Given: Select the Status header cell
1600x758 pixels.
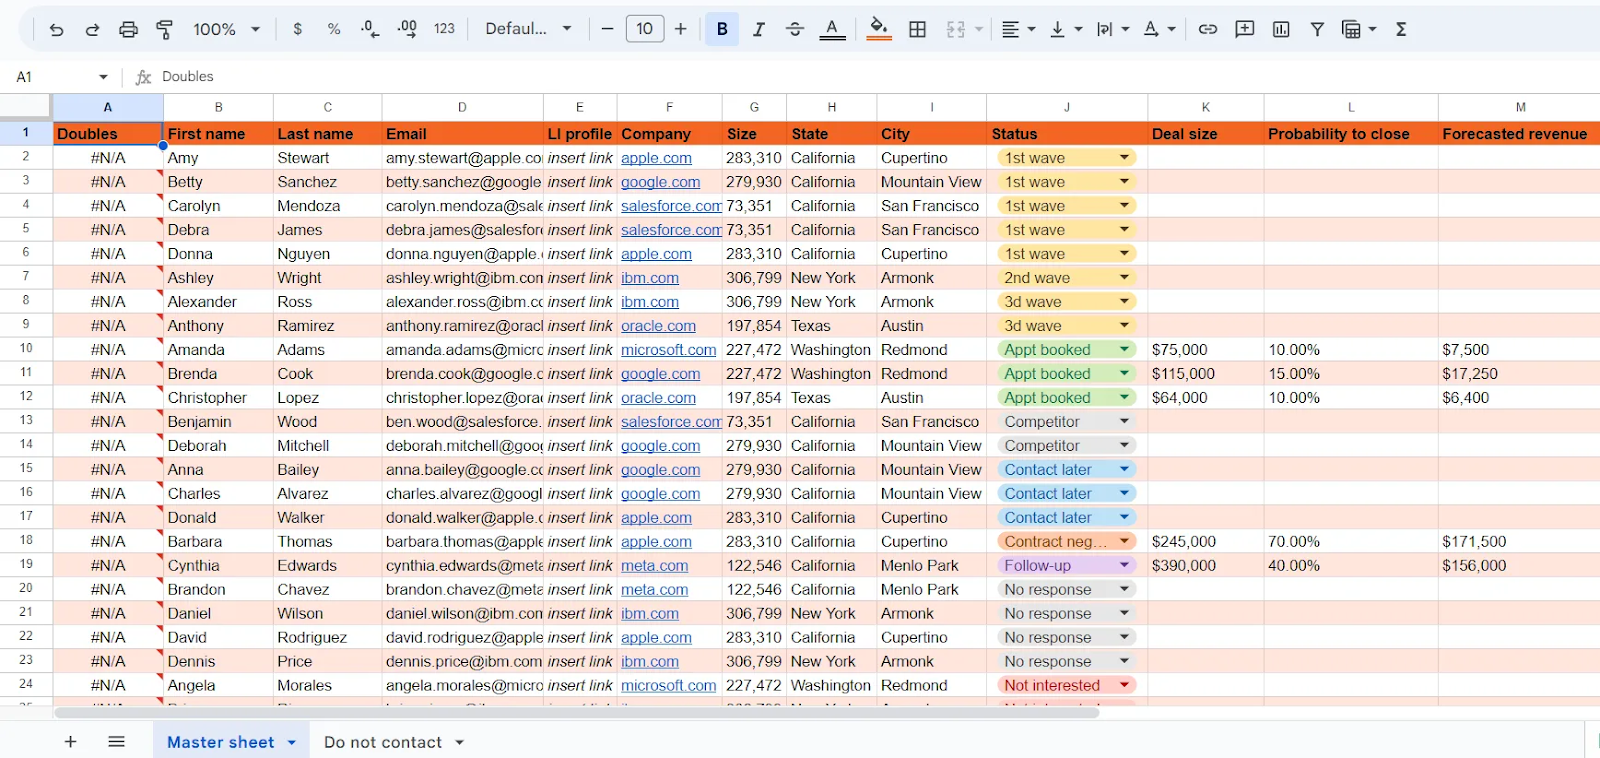Looking at the screenshot, I should 1067,133.
